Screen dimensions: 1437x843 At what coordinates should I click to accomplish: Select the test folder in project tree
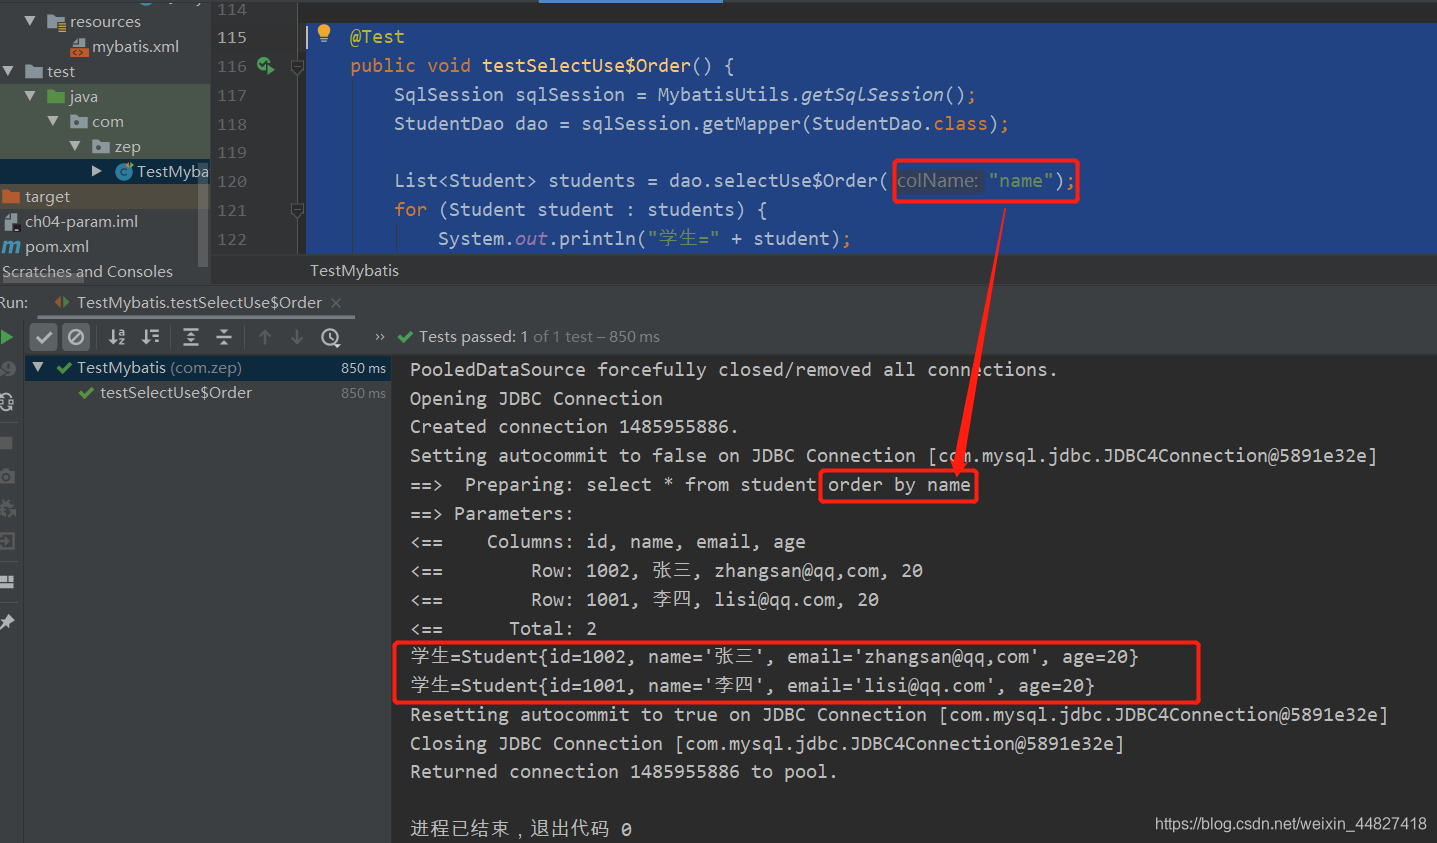[60, 71]
